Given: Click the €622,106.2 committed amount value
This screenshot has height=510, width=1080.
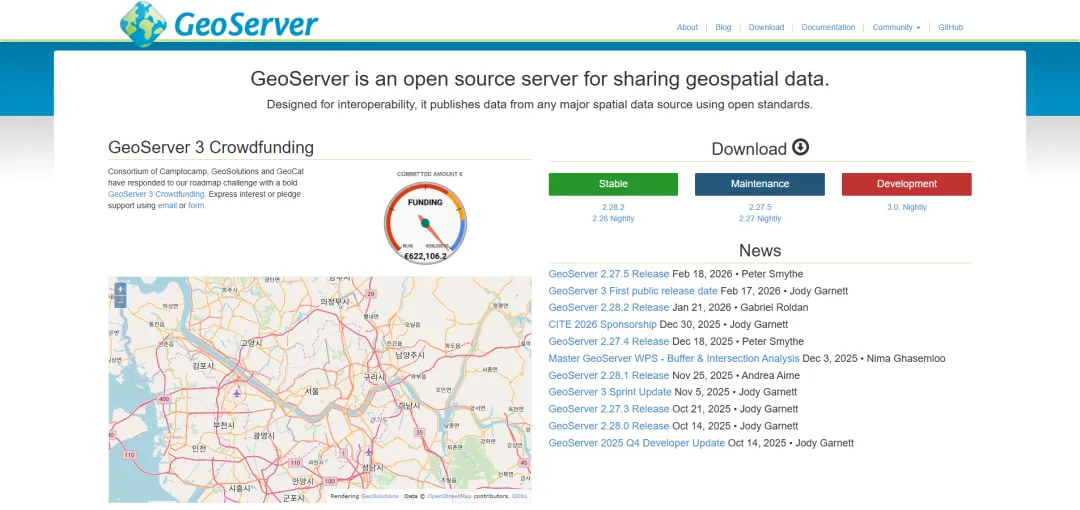Looking at the screenshot, I should point(425,256).
